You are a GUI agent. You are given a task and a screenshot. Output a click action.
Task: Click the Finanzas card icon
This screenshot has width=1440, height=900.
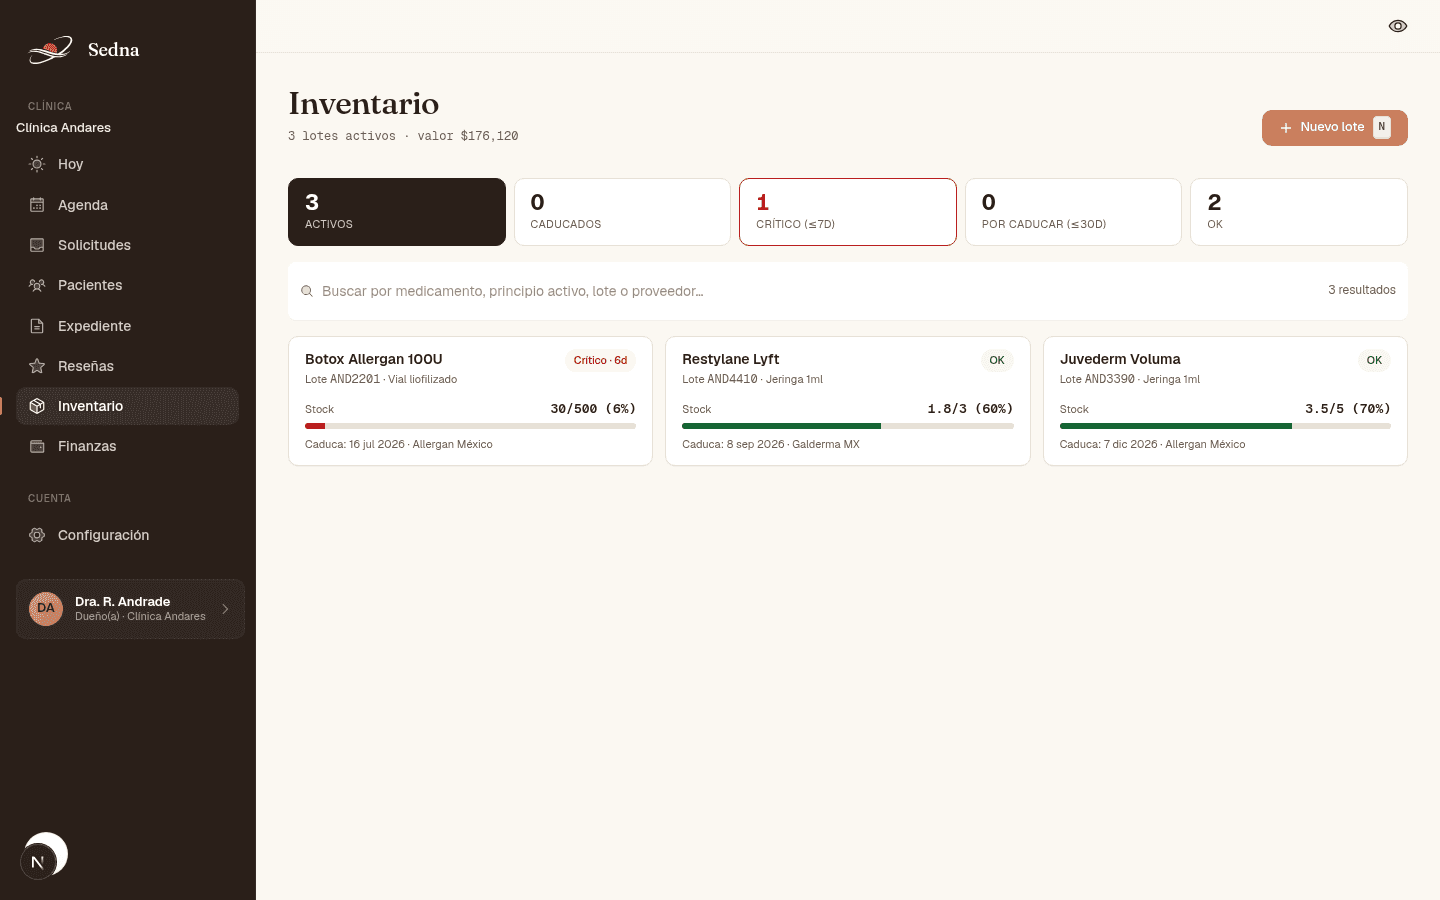37,446
